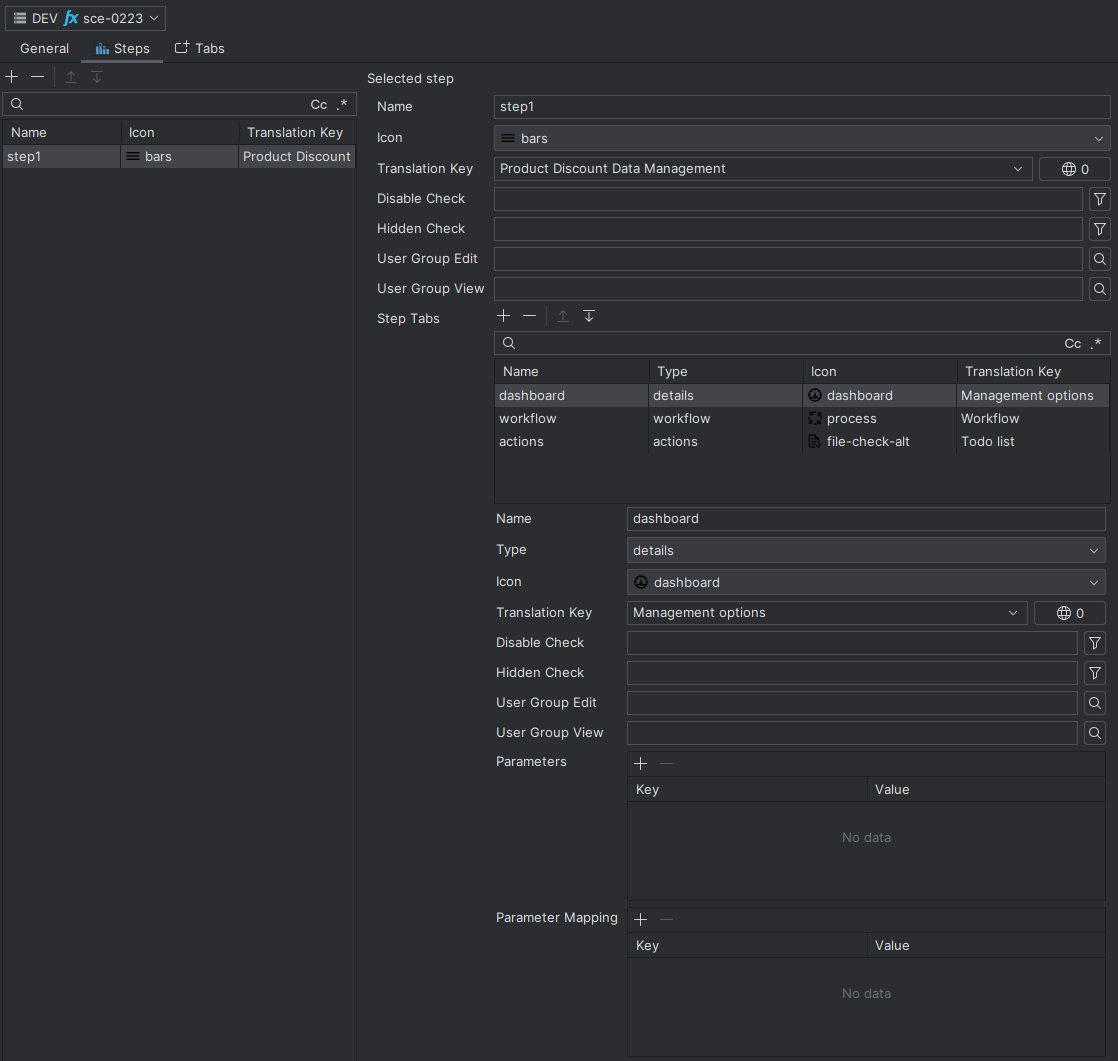Click the Todo list translation cell
Screen dimensions: 1118x1061
[1032, 441]
